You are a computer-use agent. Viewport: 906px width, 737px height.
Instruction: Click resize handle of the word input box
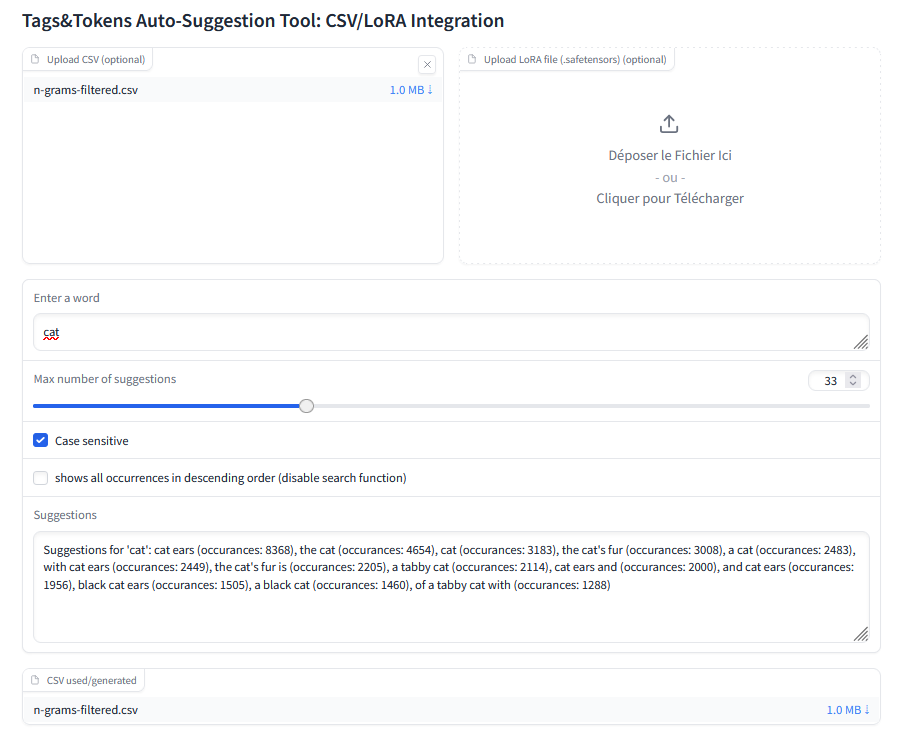pos(861,342)
